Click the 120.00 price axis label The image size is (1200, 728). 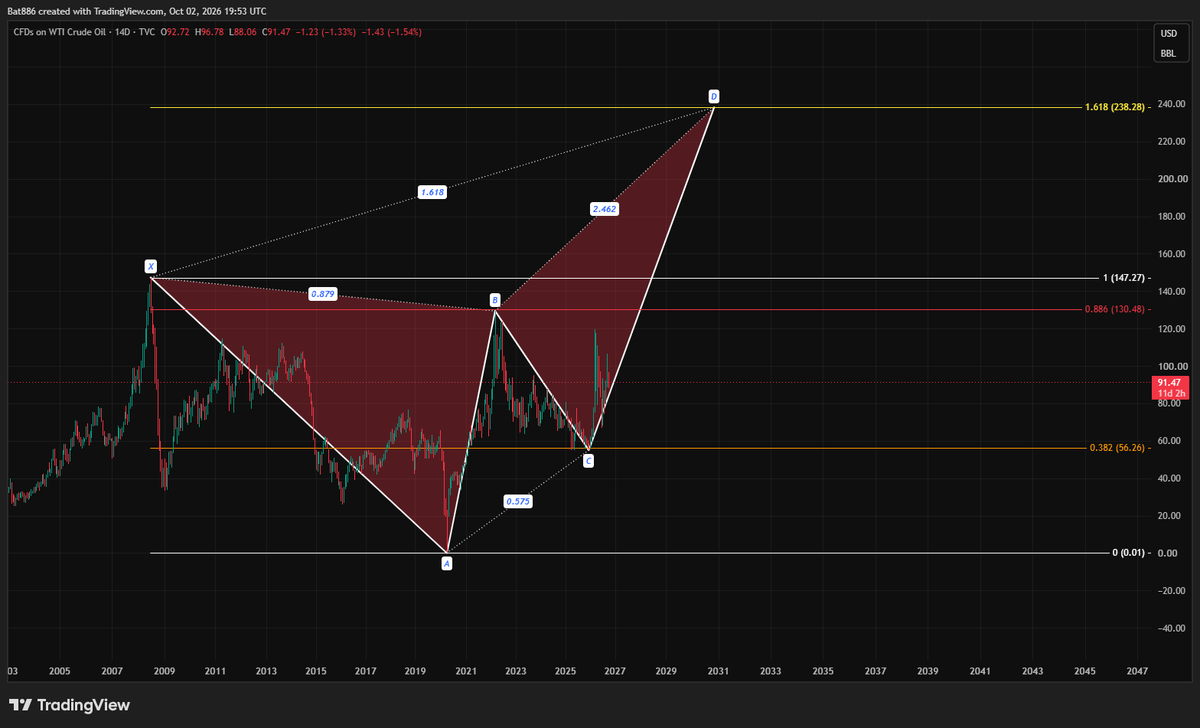point(1172,329)
